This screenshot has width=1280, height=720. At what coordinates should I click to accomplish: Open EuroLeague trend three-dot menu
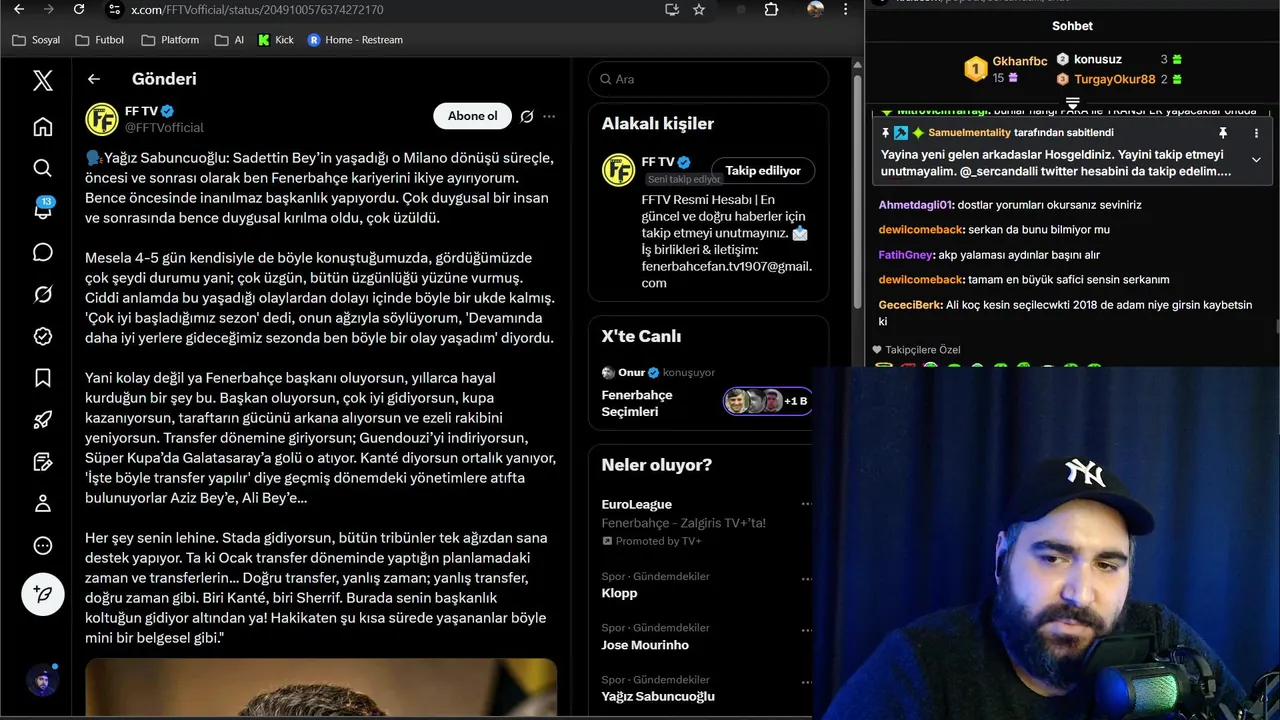click(807, 505)
